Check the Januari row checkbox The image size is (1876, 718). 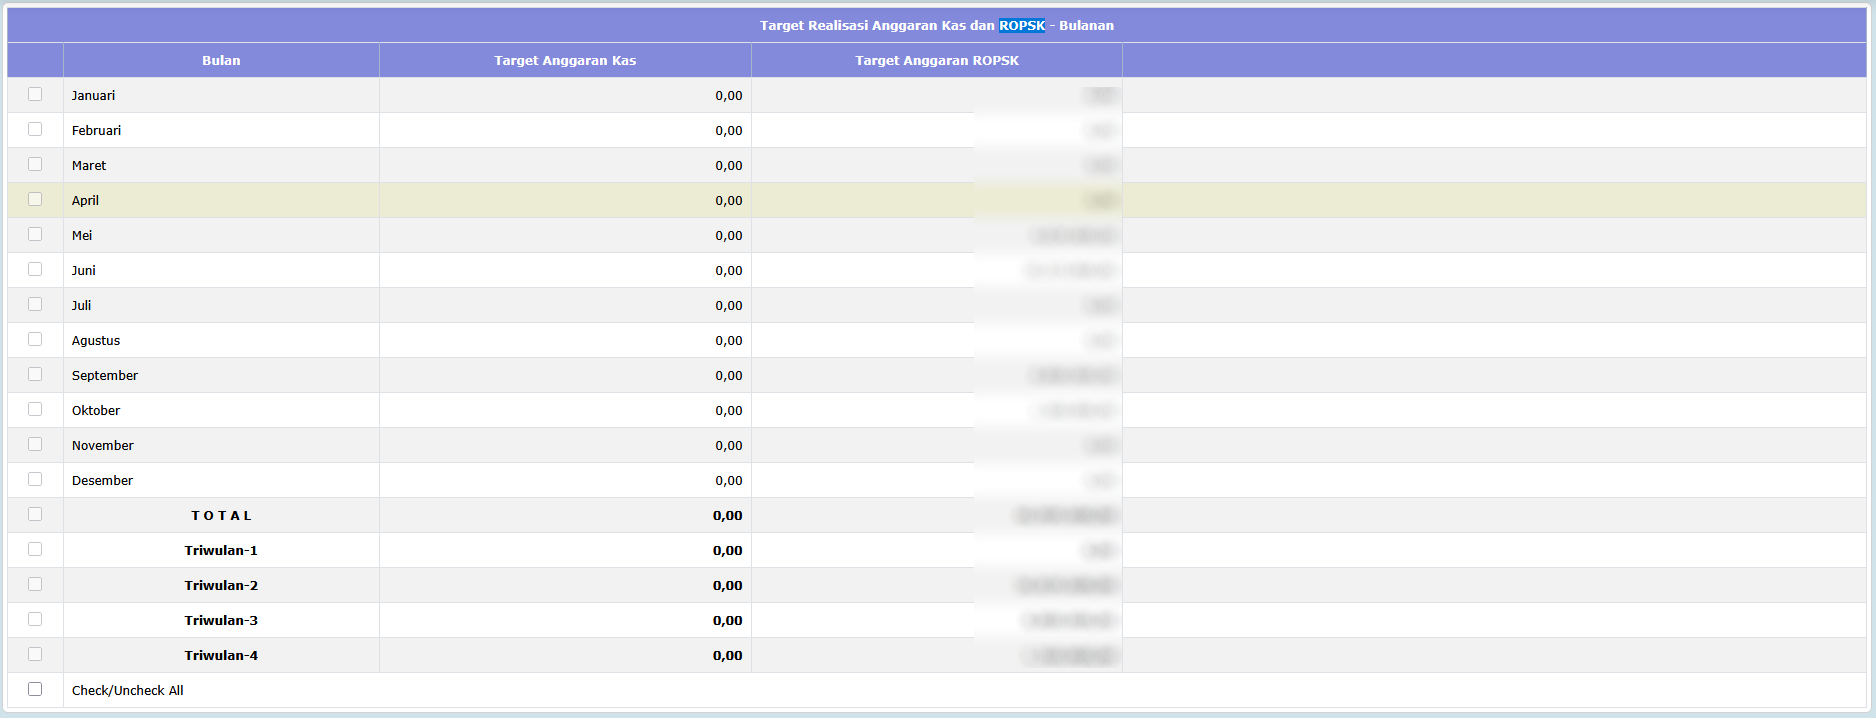35,94
